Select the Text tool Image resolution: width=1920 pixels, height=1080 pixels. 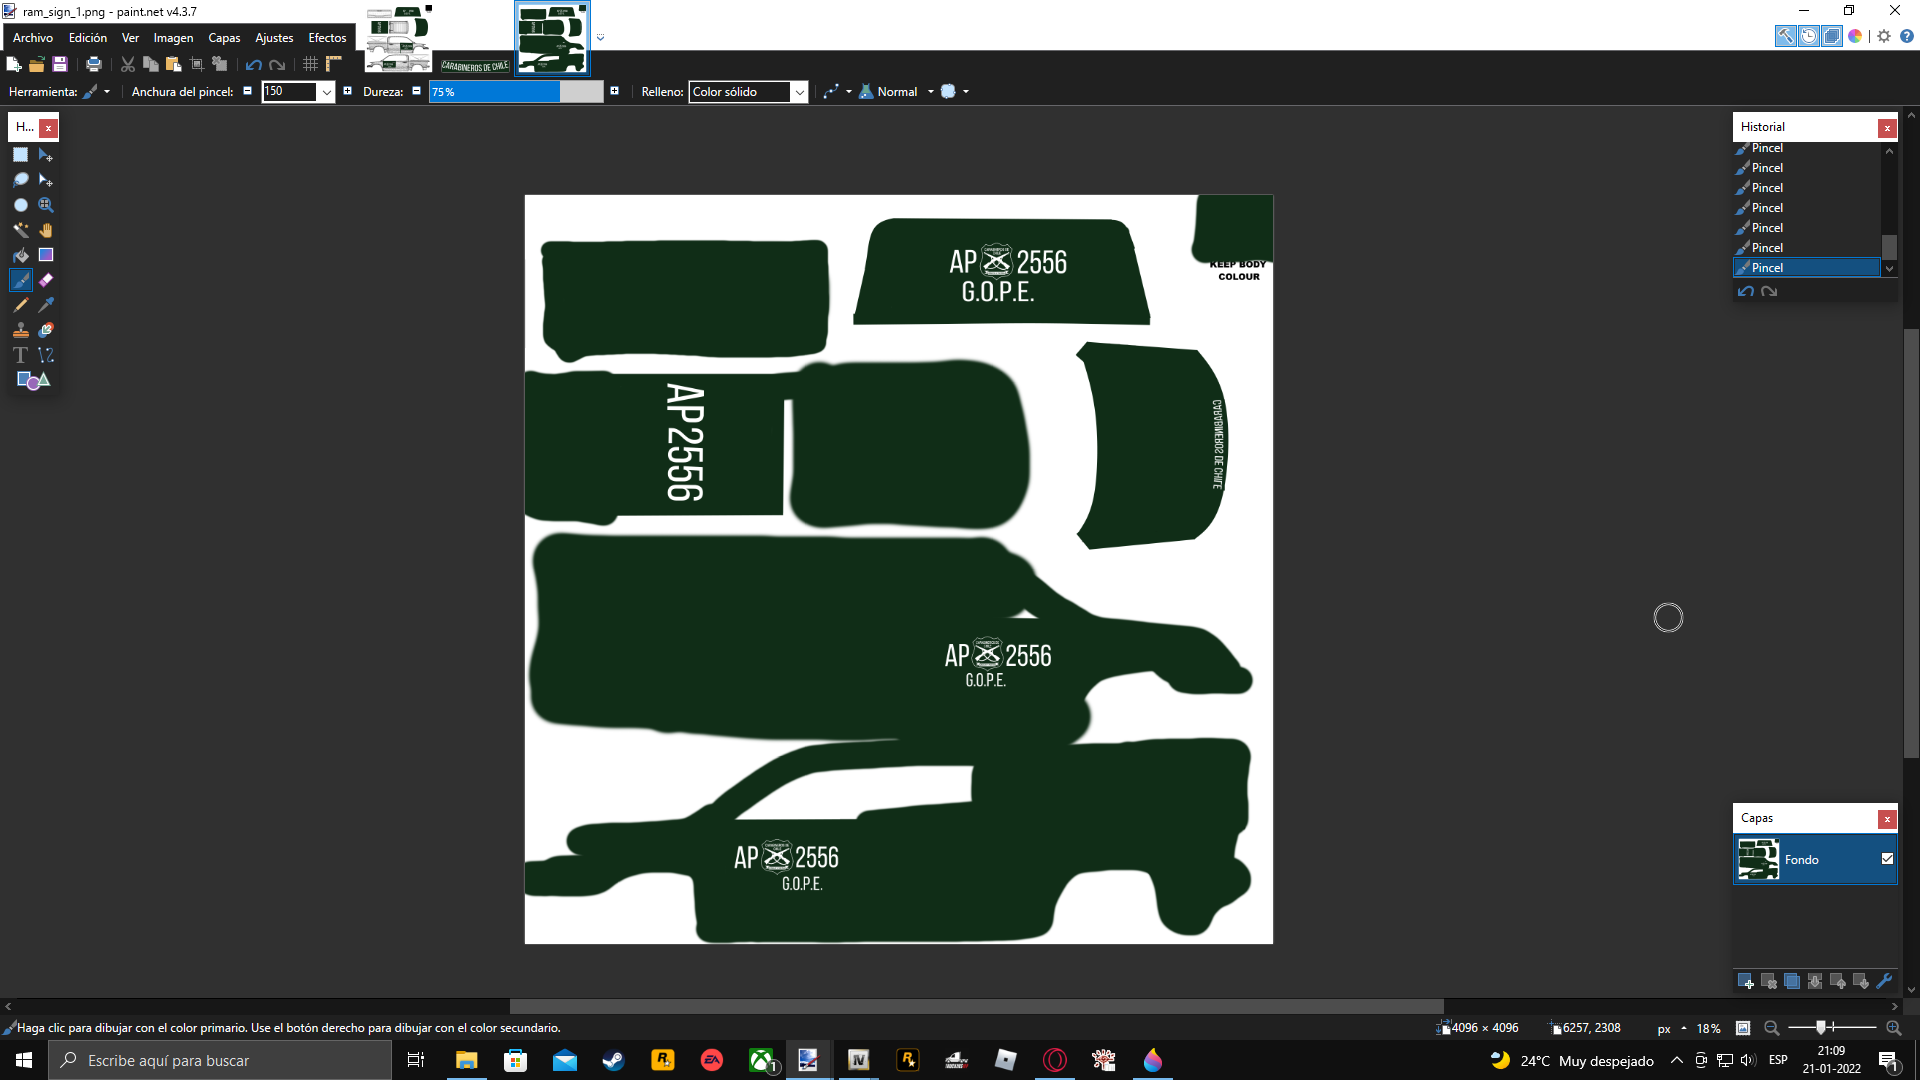[21, 355]
